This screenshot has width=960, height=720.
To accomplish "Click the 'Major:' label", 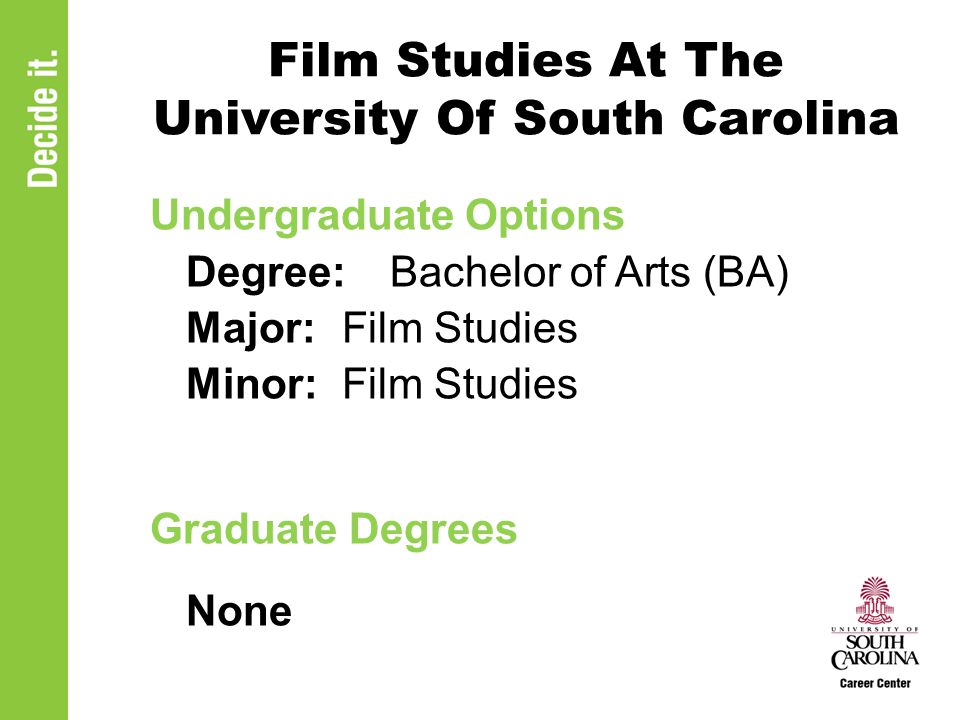I will pos(250,328).
